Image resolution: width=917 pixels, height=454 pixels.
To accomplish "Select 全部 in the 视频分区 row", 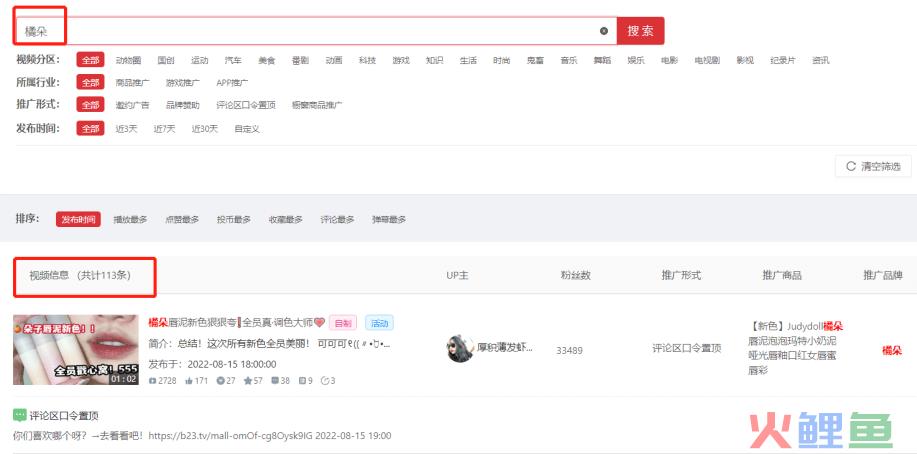I will click(90, 60).
